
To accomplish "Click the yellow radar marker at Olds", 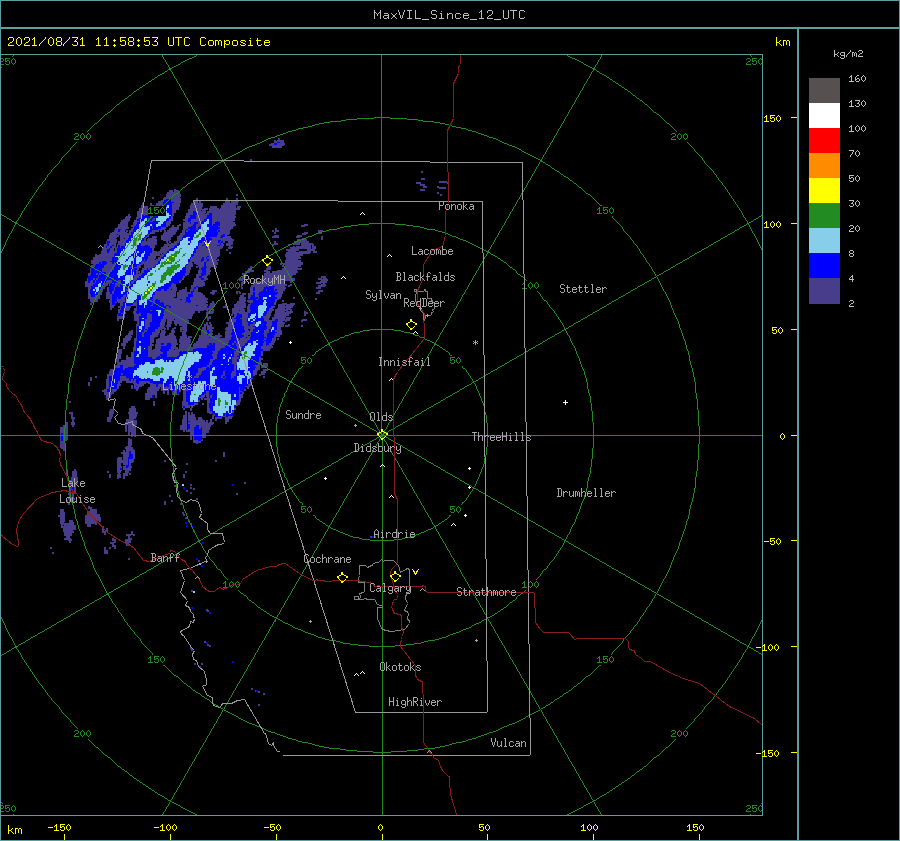I will tap(382, 435).
